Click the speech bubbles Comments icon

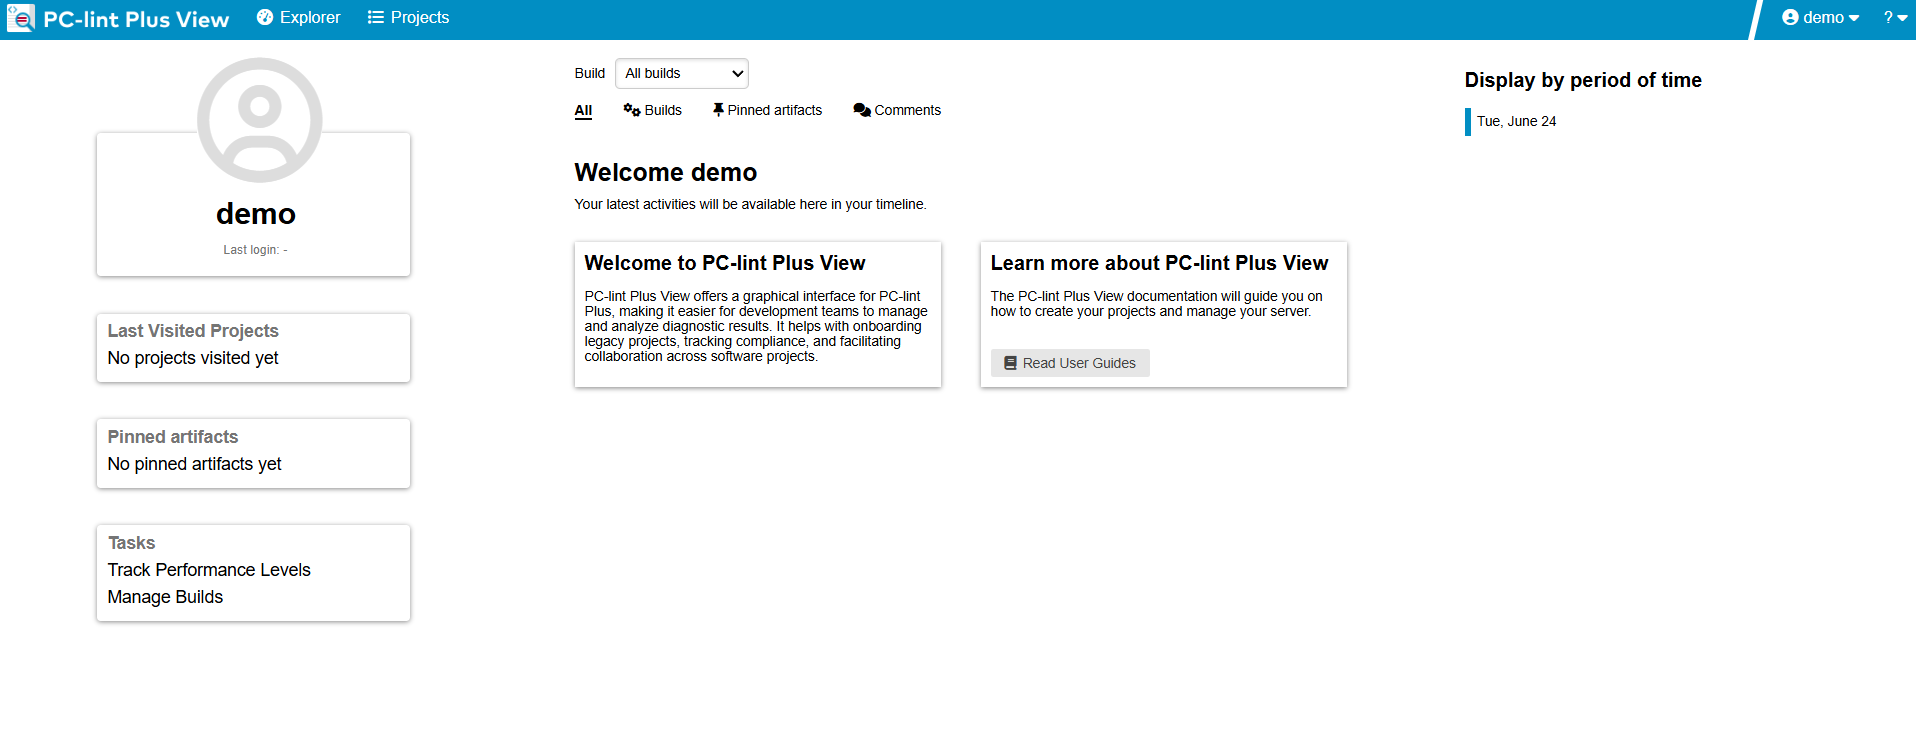862,110
